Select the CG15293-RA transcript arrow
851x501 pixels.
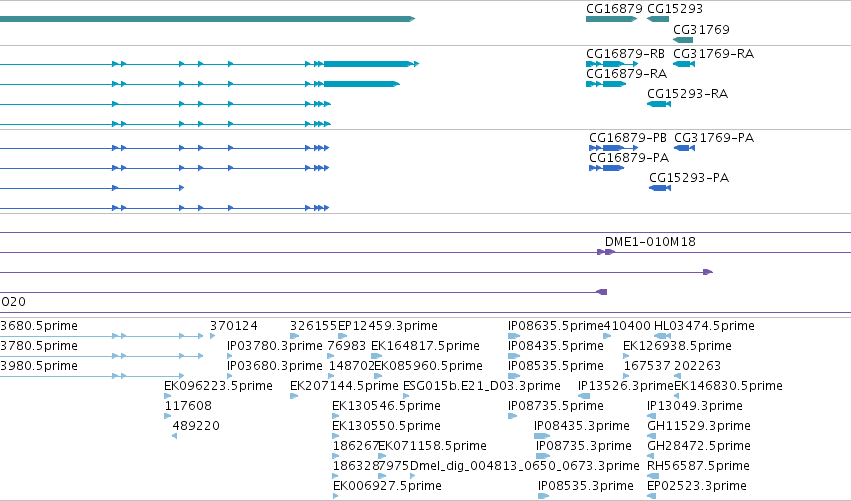tap(659, 104)
